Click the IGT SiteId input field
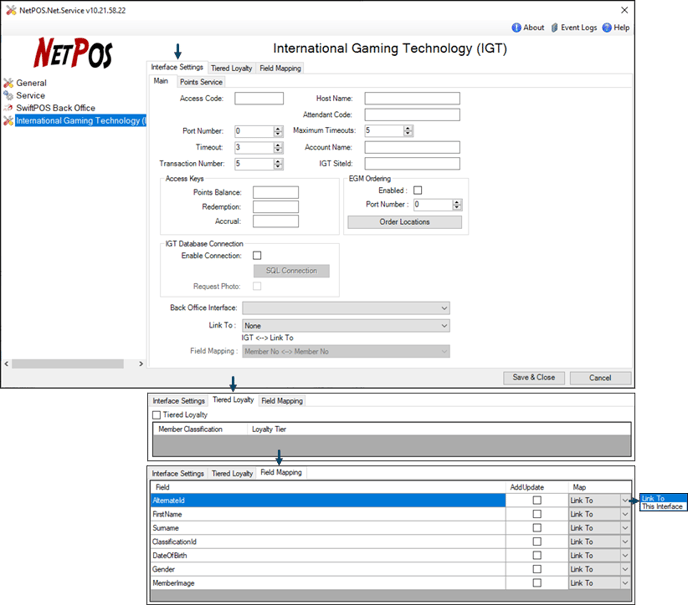 [412, 164]
